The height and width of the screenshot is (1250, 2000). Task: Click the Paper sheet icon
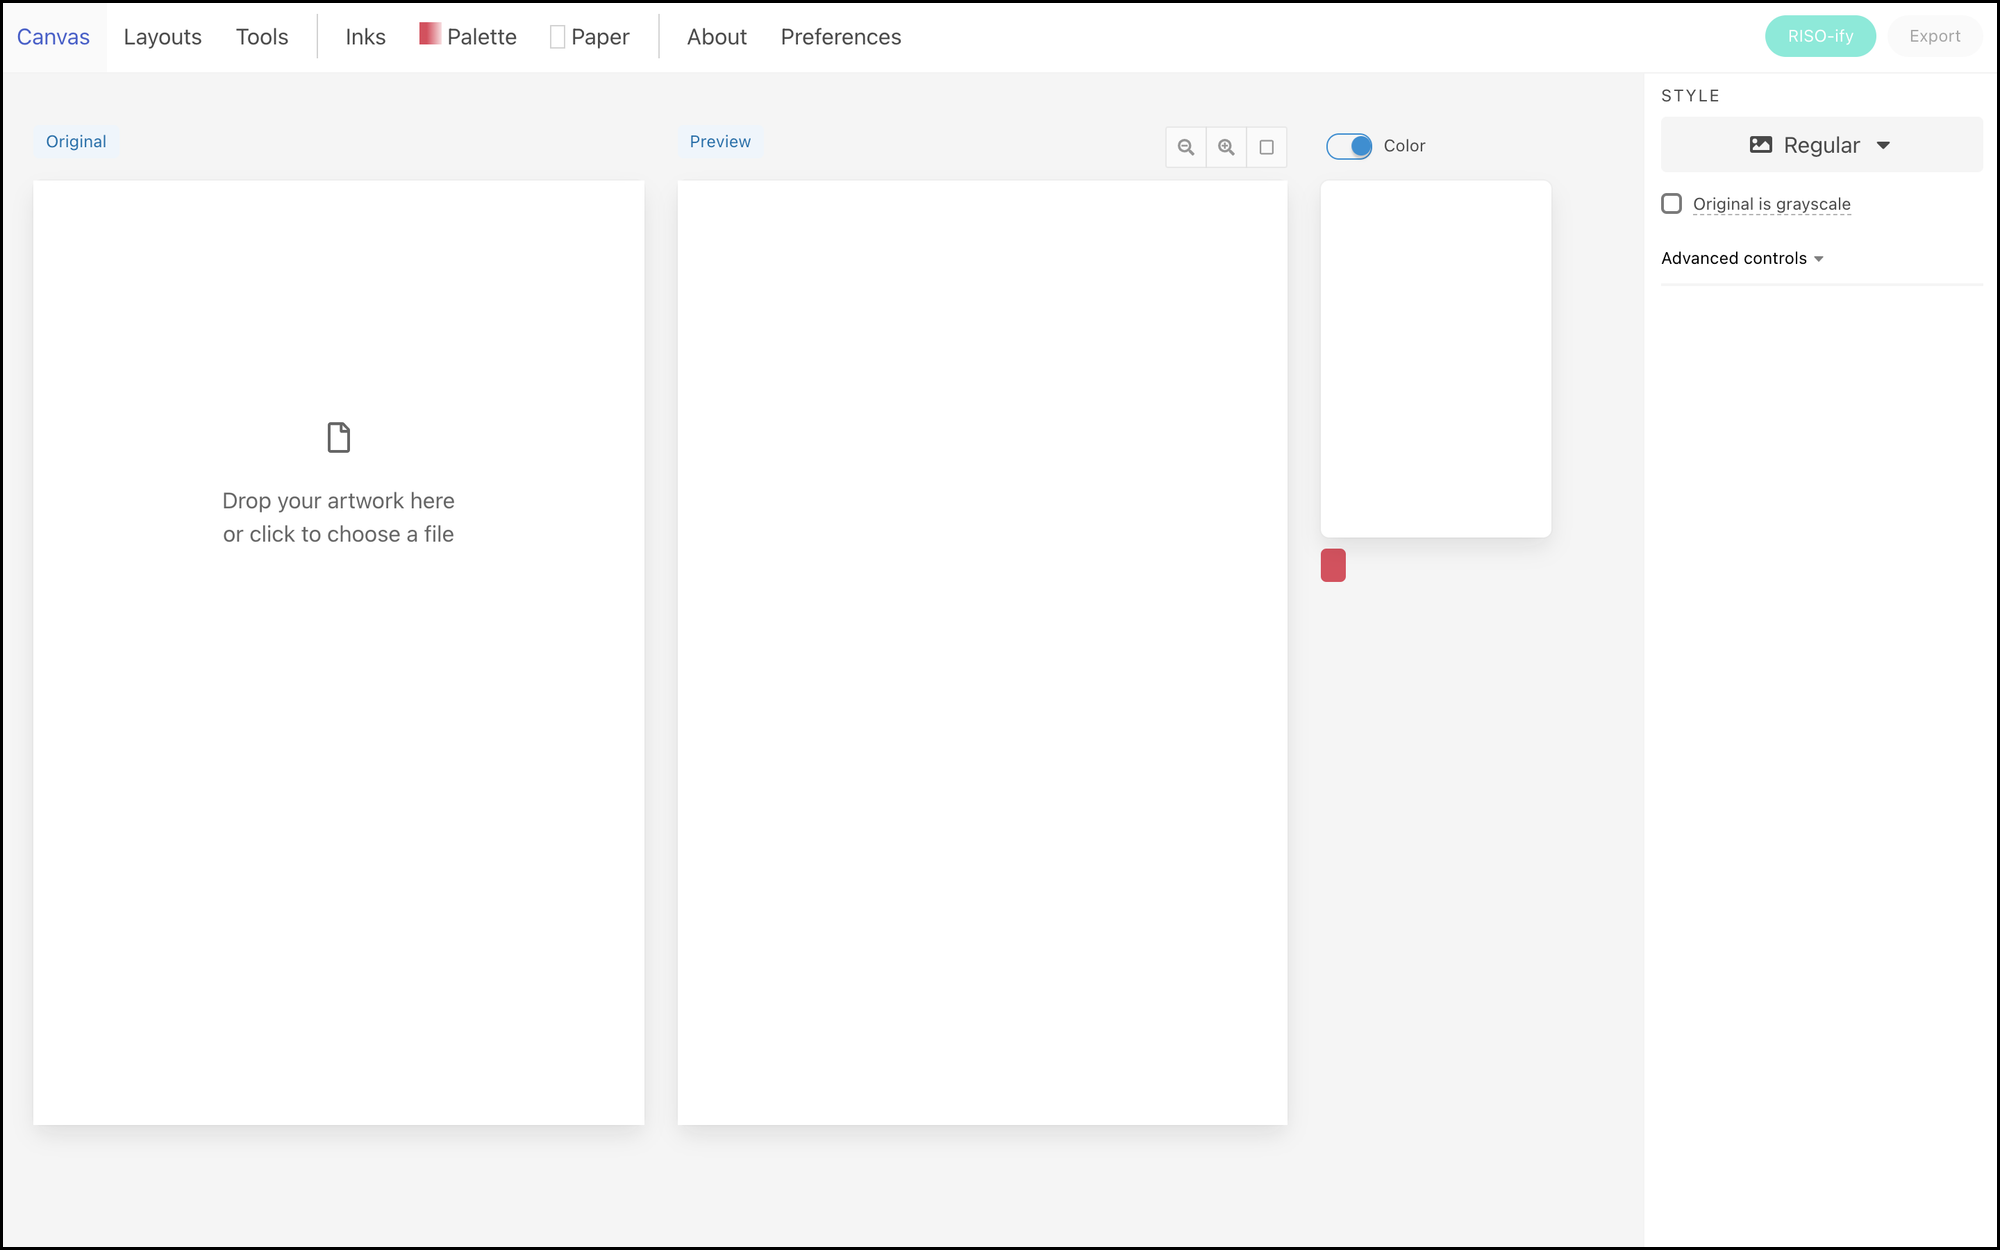557,37
